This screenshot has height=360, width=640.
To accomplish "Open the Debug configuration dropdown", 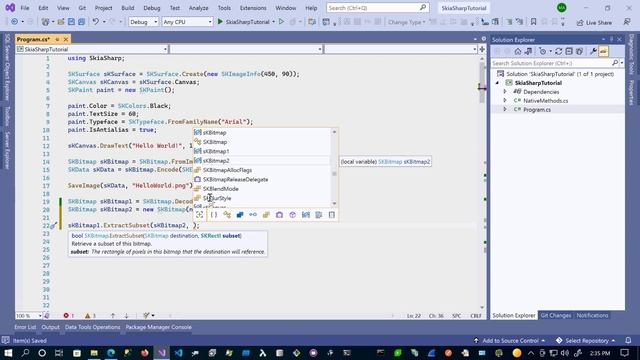I will [x=143, y=22].
